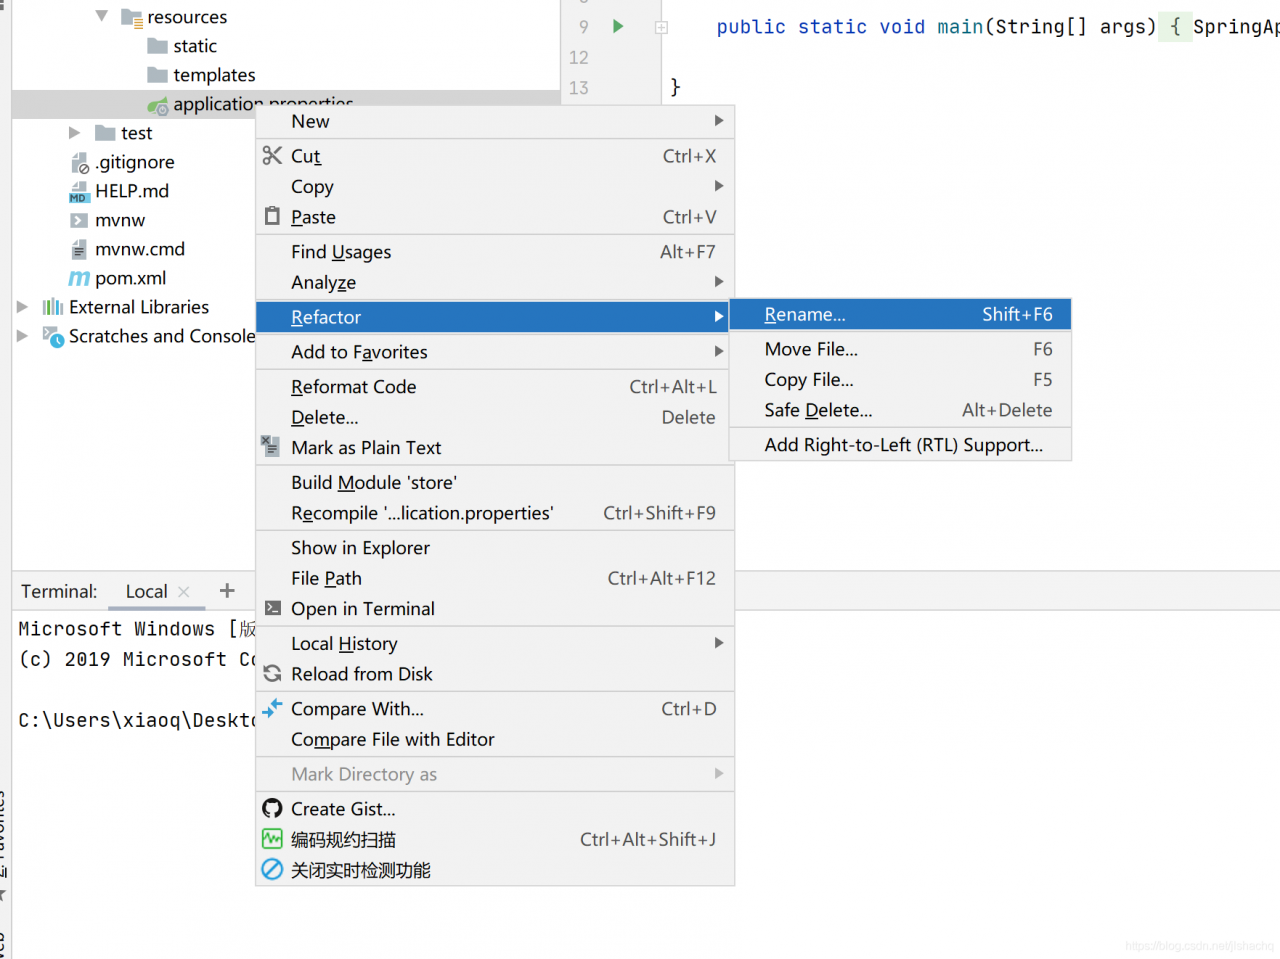Click the Compare With arrows icon
The width and height of the screenshot is (1280, 959).
[272, 708]
